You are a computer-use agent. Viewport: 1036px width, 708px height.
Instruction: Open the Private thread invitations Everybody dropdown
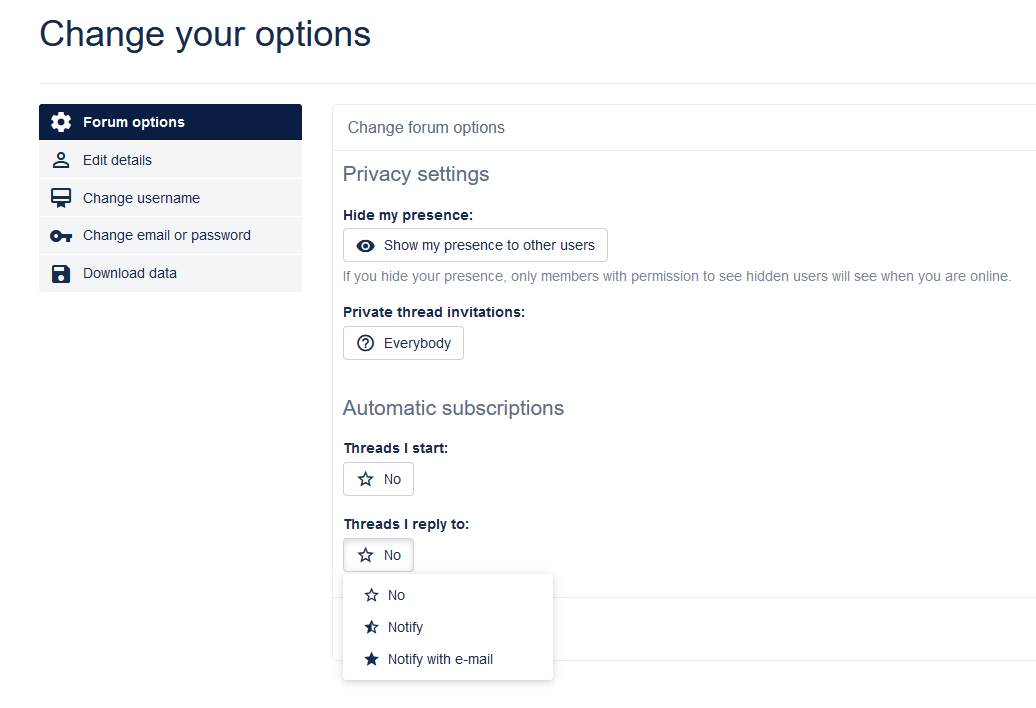pyautogui.click(x=403, y=343)
